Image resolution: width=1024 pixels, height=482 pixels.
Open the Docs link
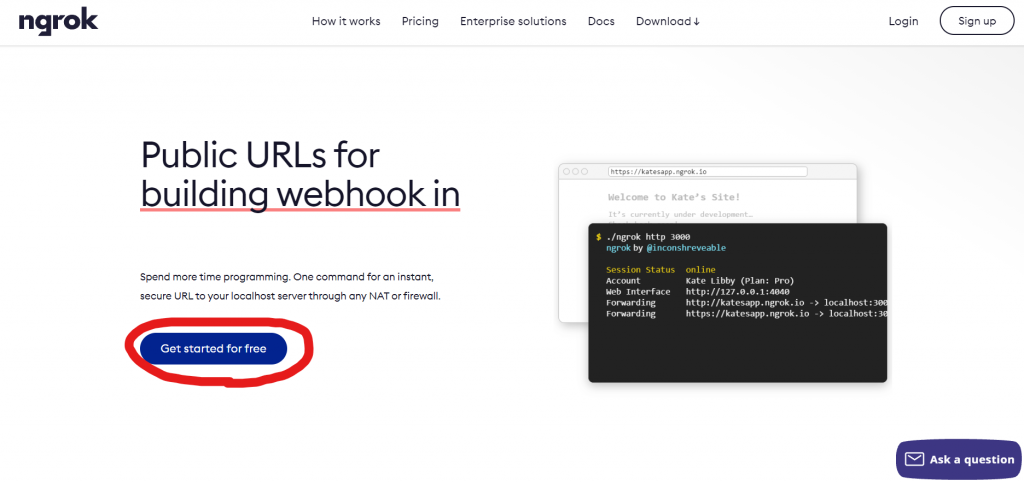(601, 22)
